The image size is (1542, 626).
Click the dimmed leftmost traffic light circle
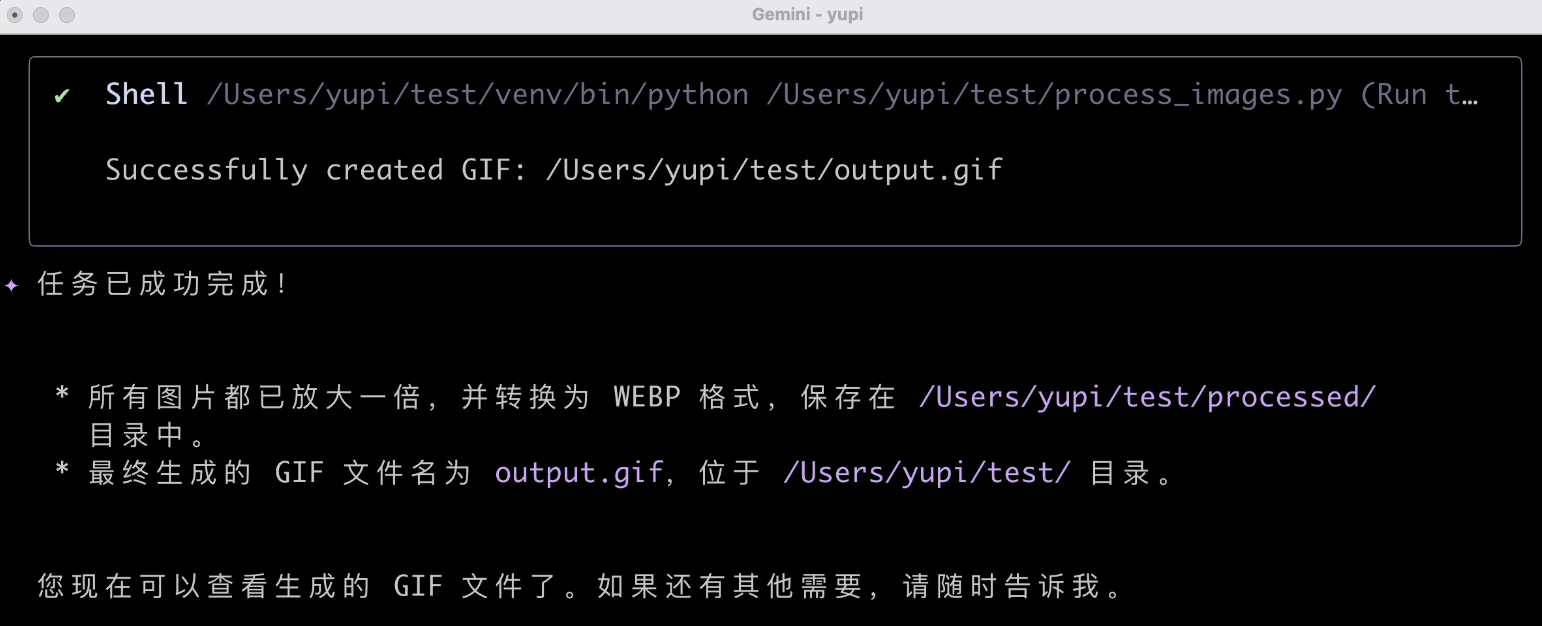14,15
